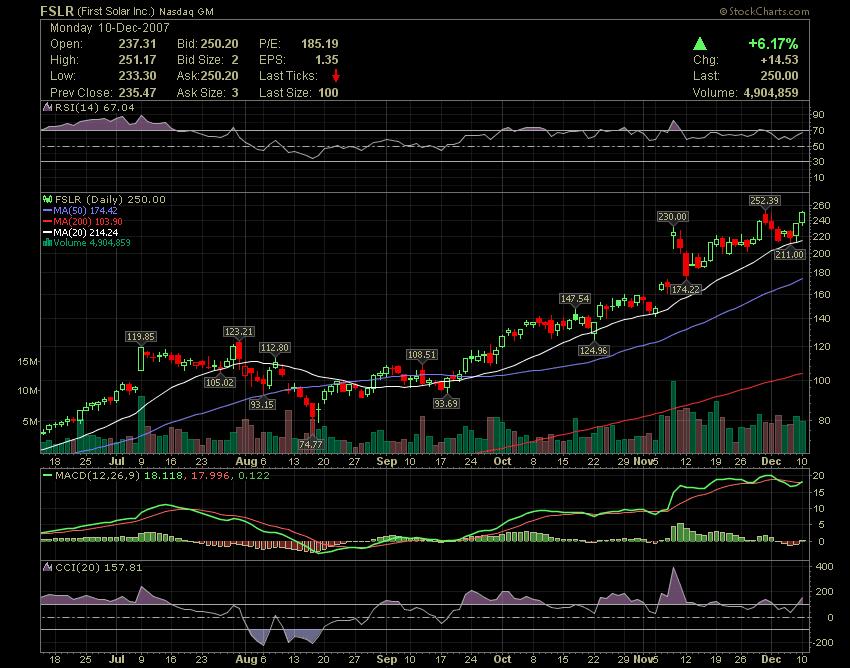Click the 230.00 price callout

point(672,216)
